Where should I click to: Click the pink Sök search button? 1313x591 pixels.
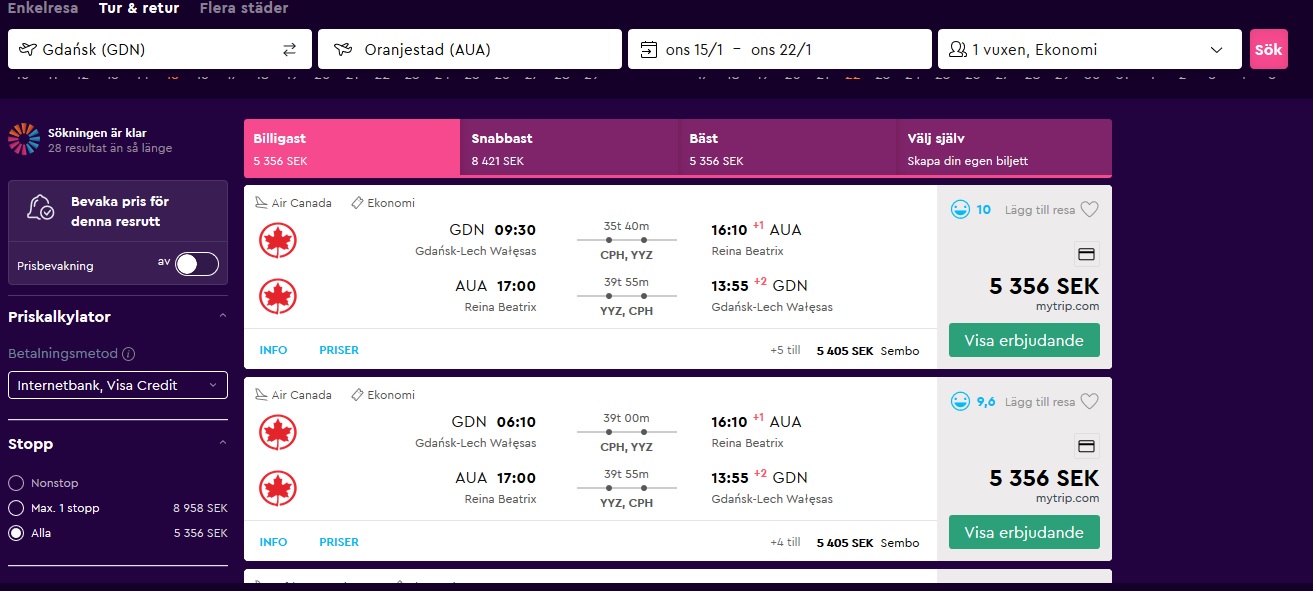click(x=1269, y=49)
